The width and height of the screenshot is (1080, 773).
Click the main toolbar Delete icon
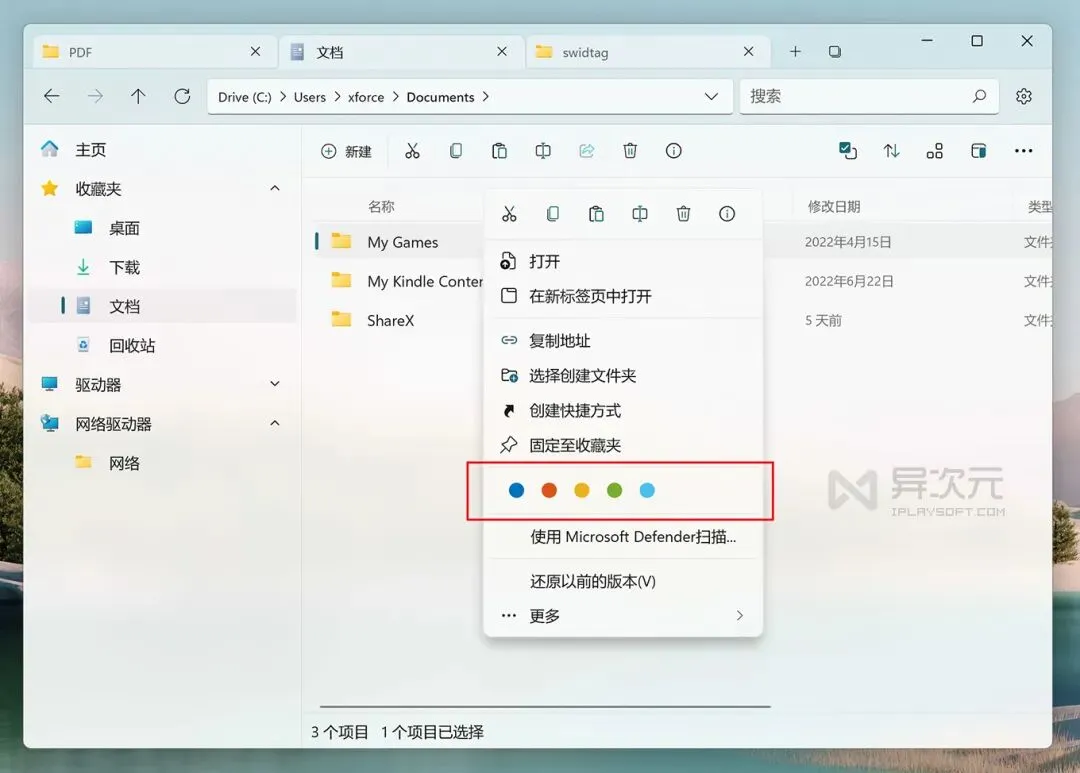tap(630, 151)
